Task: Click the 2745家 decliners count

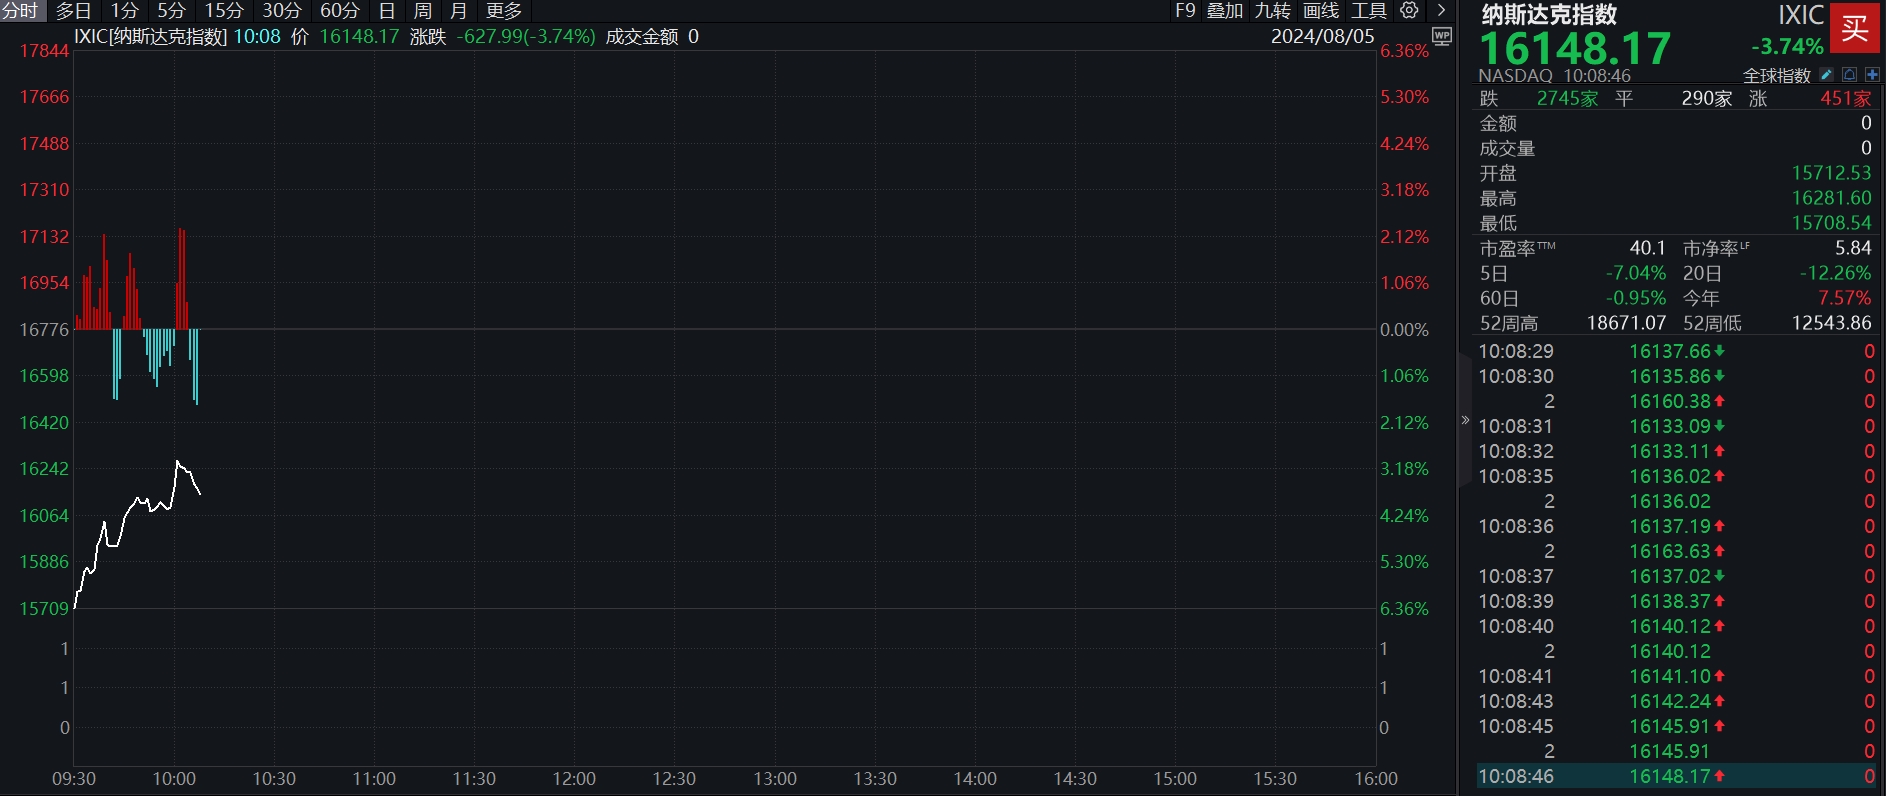Action: tap(1567, 99)
